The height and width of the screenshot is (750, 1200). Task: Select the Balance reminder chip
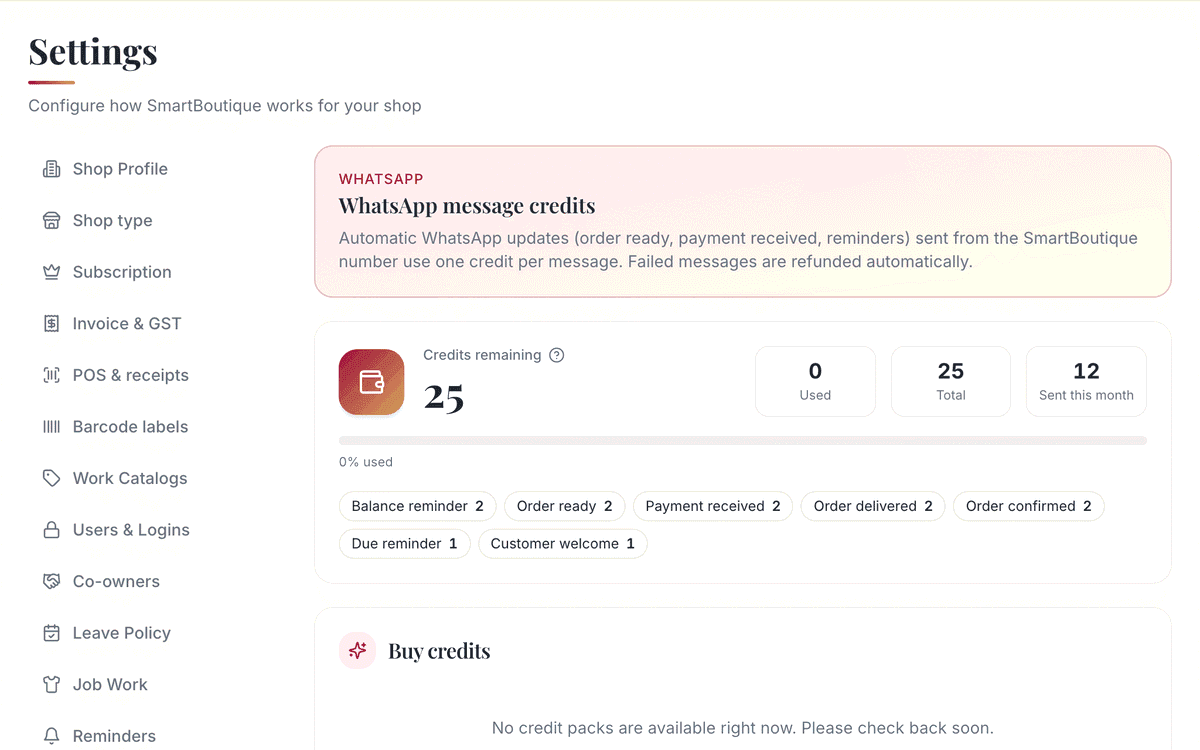[x=418, y=506]
